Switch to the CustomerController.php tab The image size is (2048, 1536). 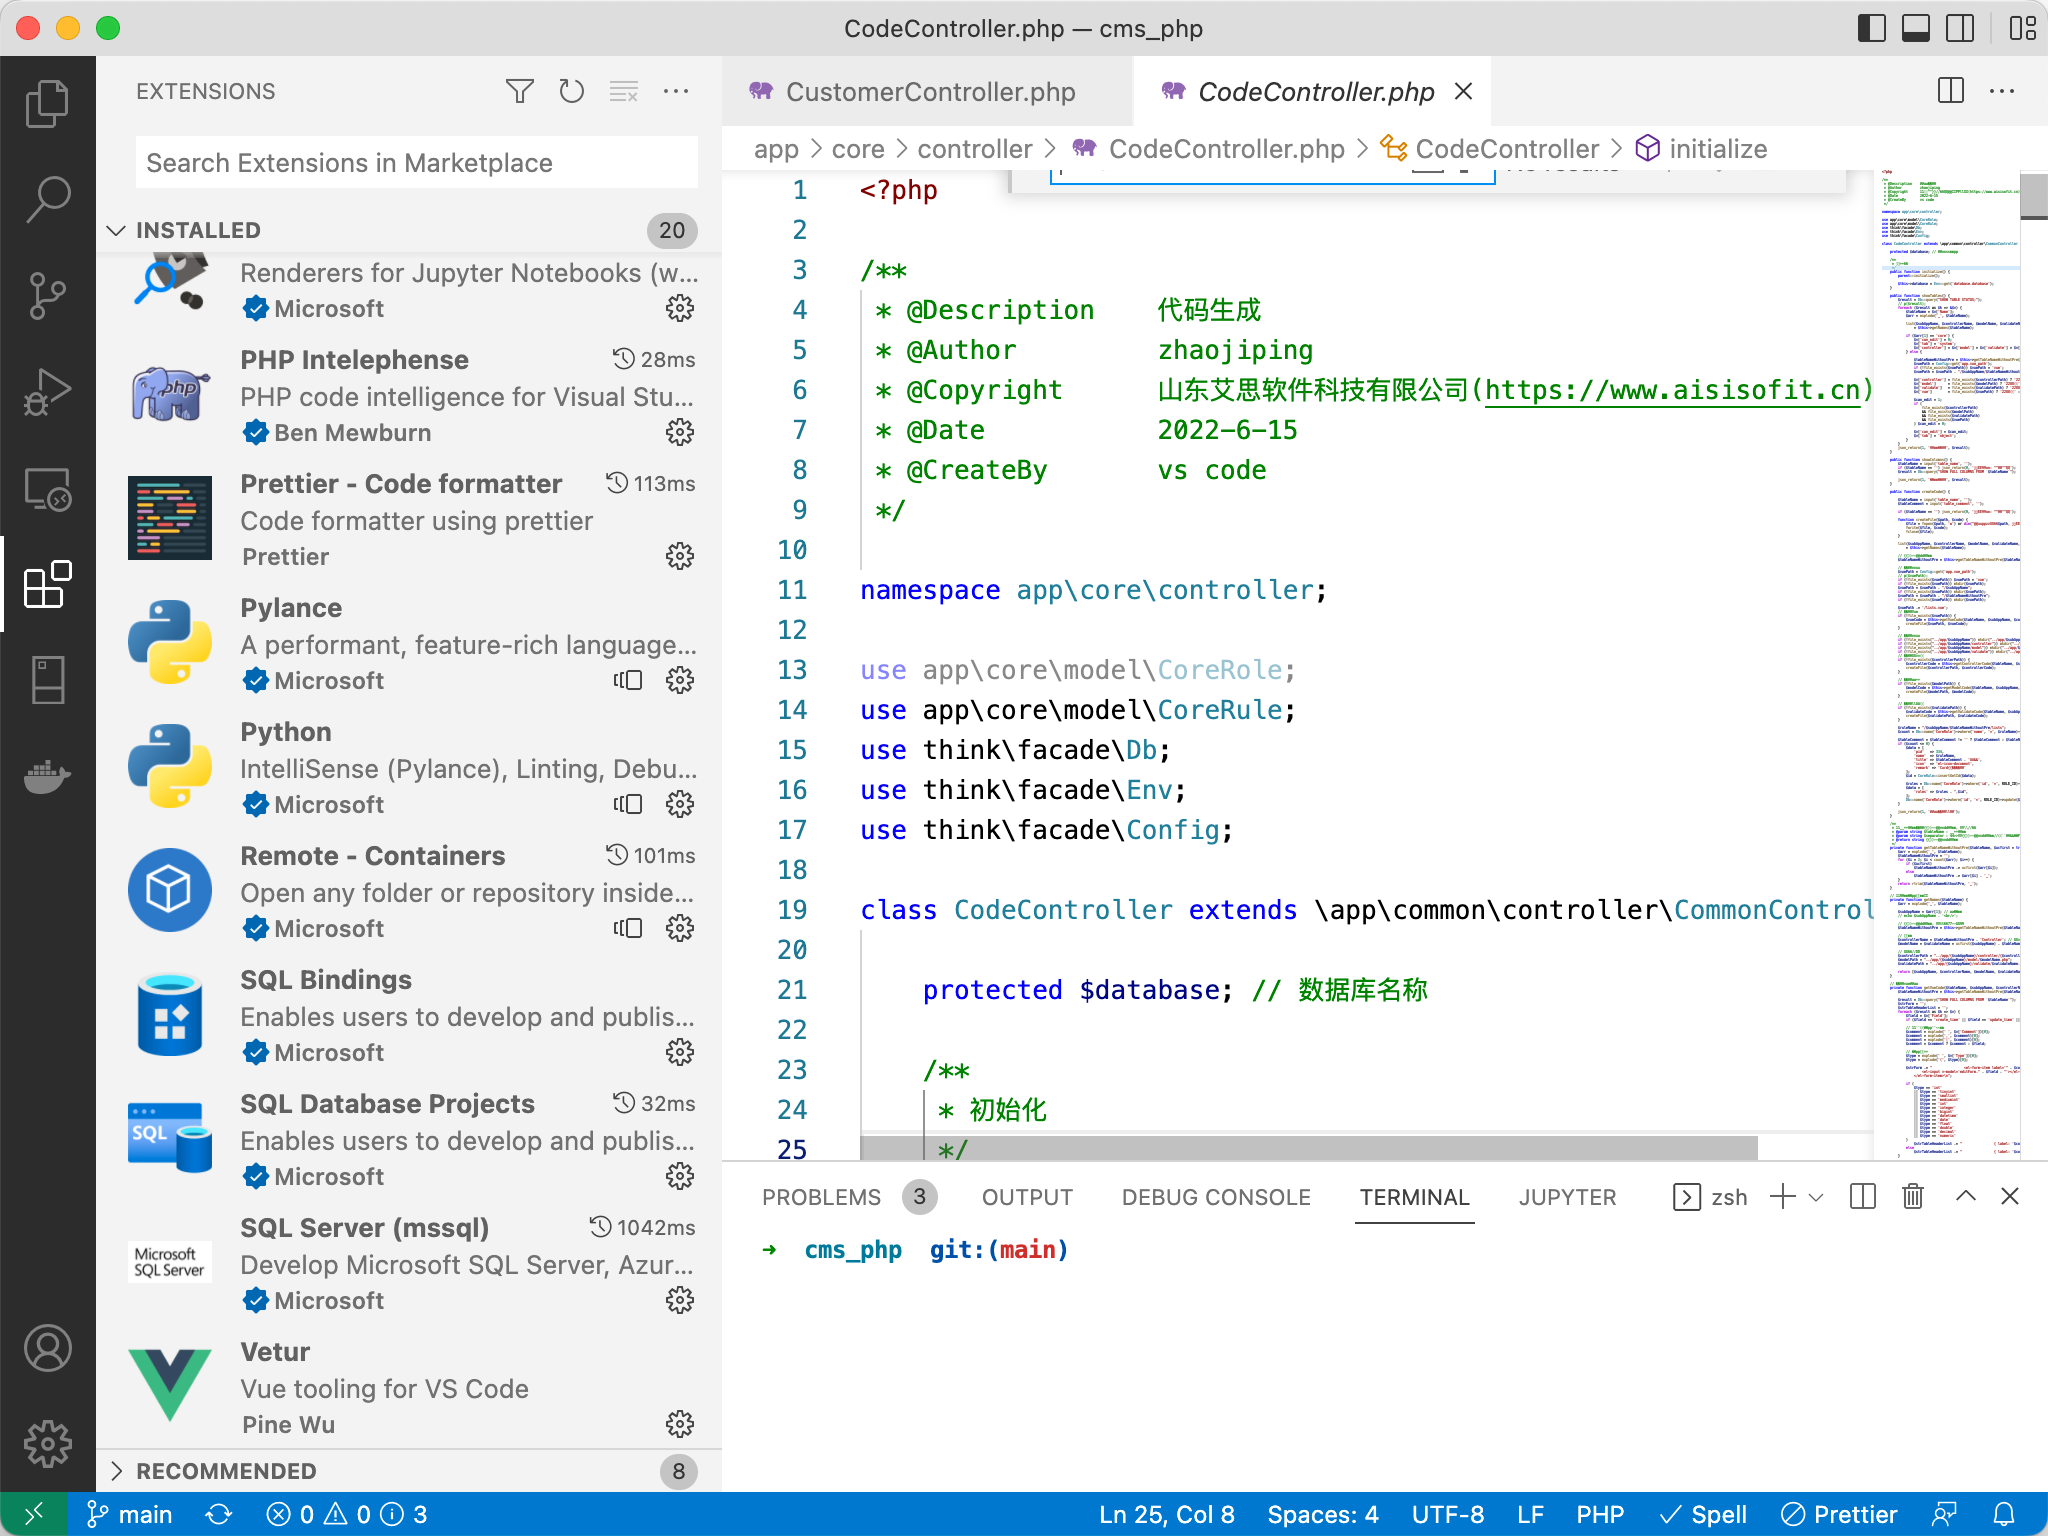click(929, 92)
